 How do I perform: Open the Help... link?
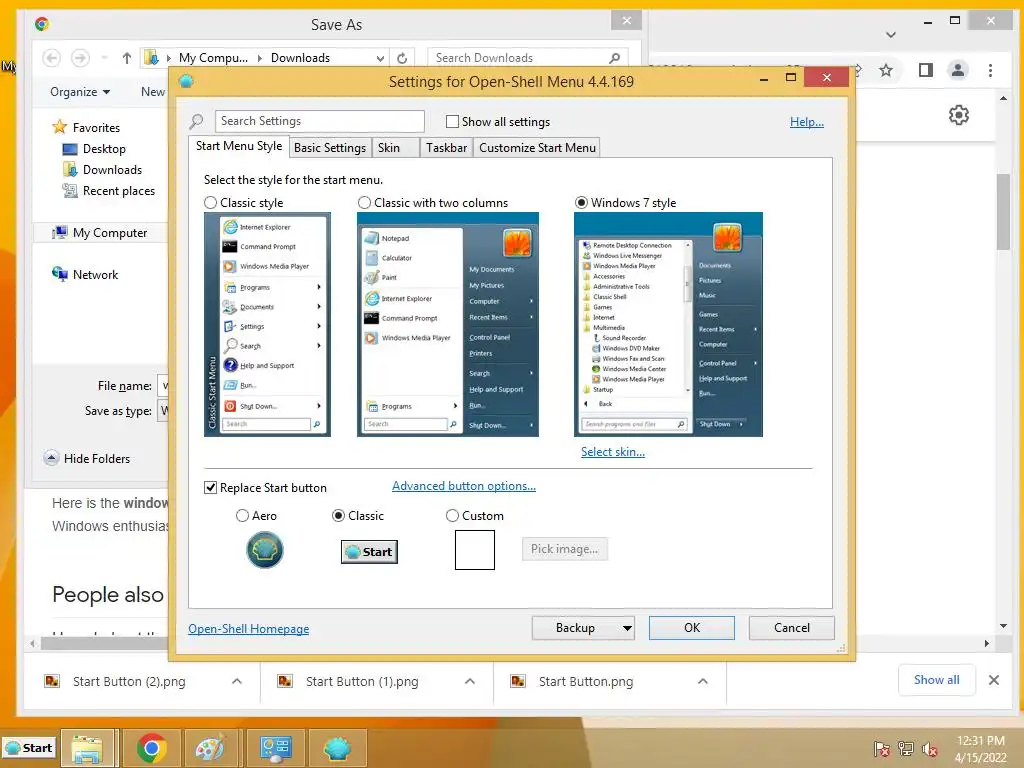(807, 122)
